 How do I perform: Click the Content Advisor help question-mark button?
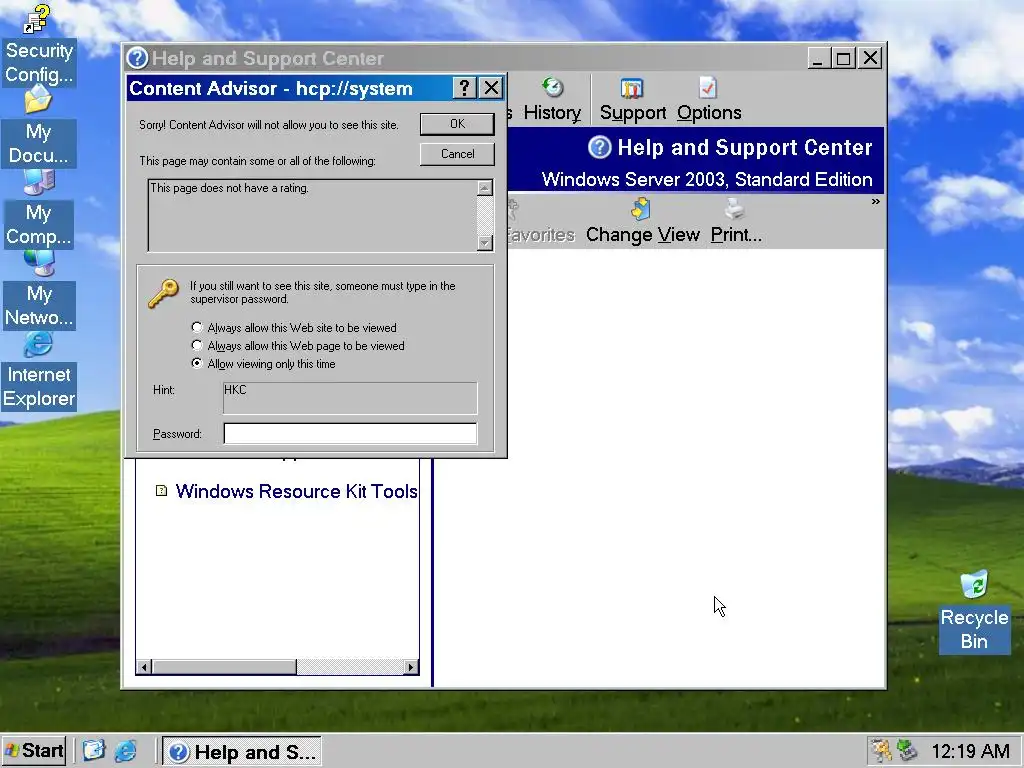464,88
